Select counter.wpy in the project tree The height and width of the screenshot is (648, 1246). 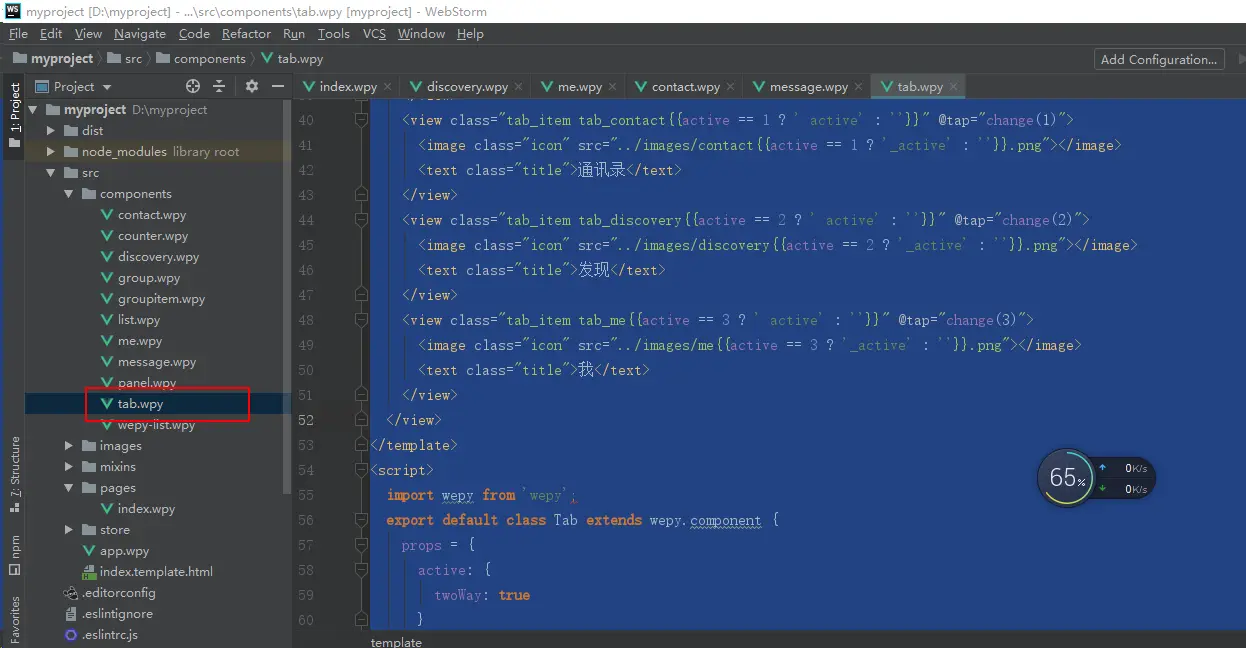click(153, 236)
